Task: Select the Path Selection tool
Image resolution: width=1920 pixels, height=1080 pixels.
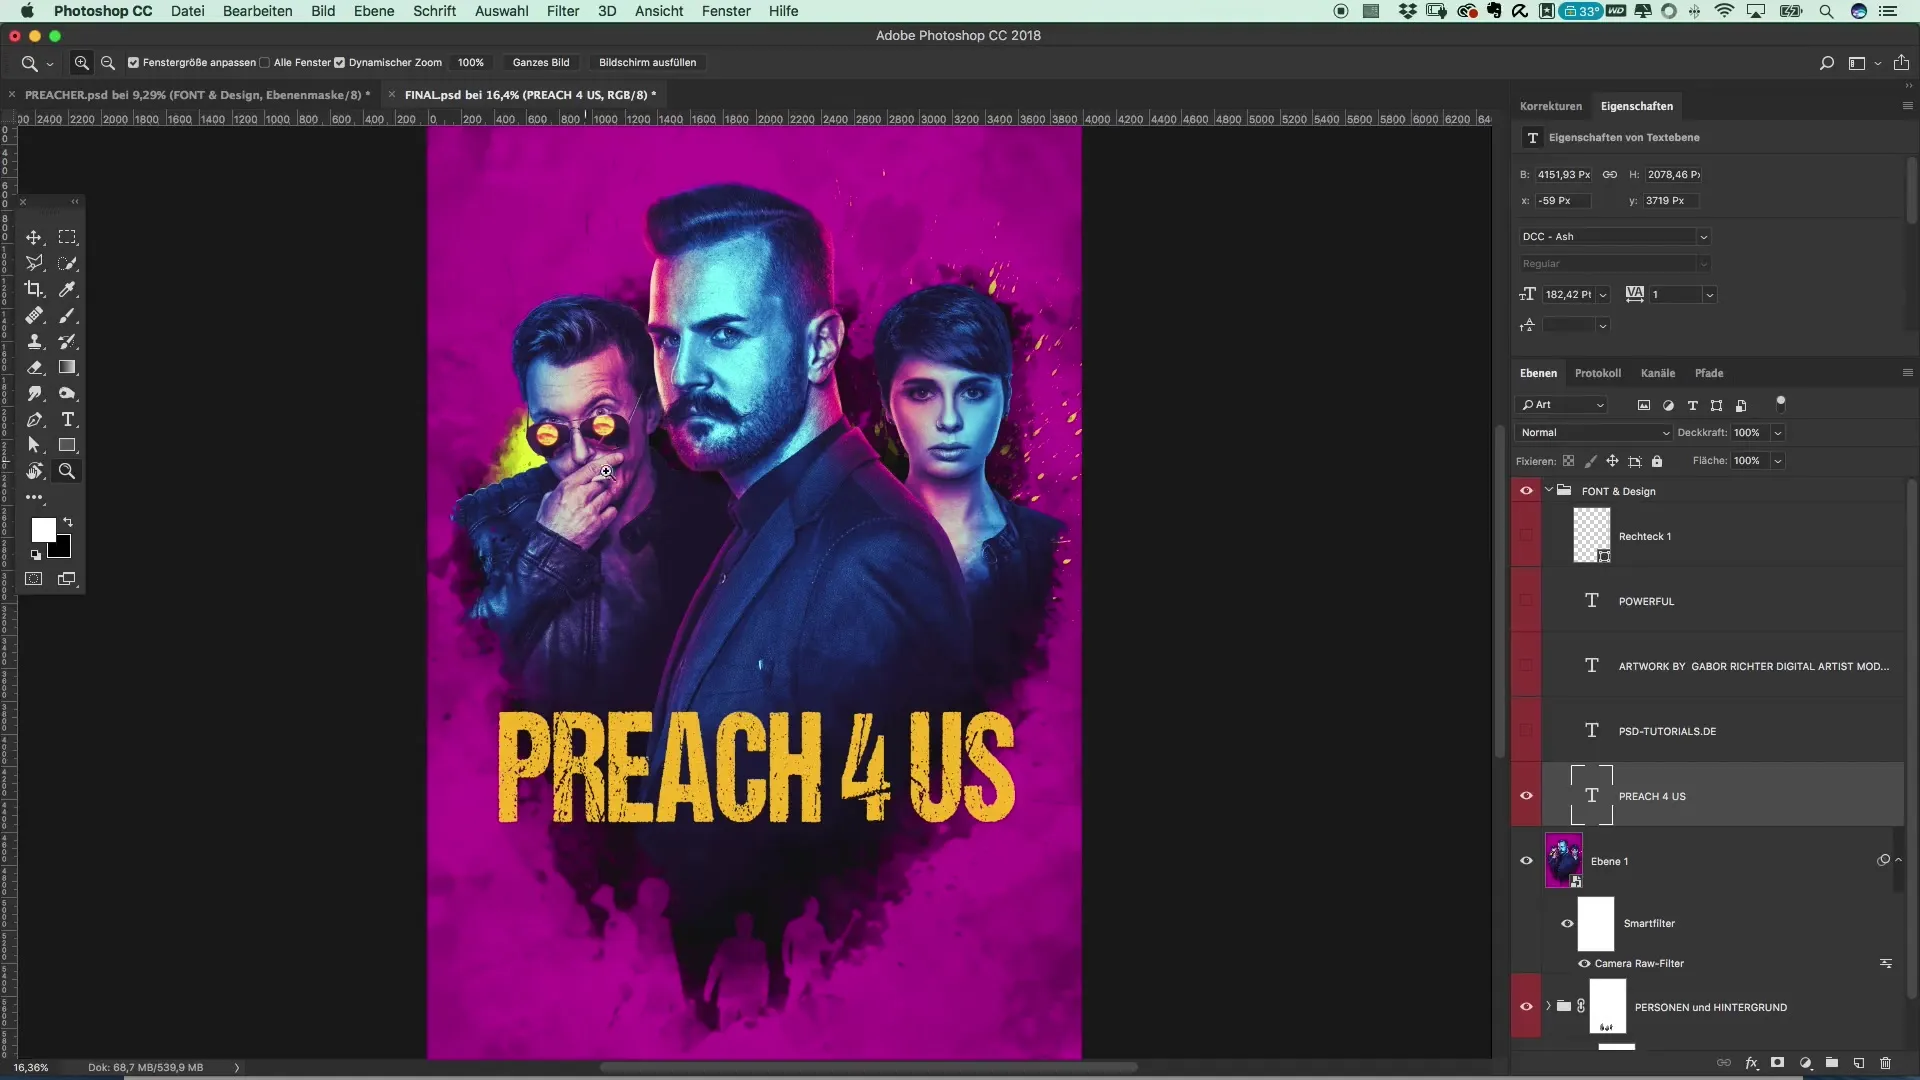Action: (x=34, y=445)
